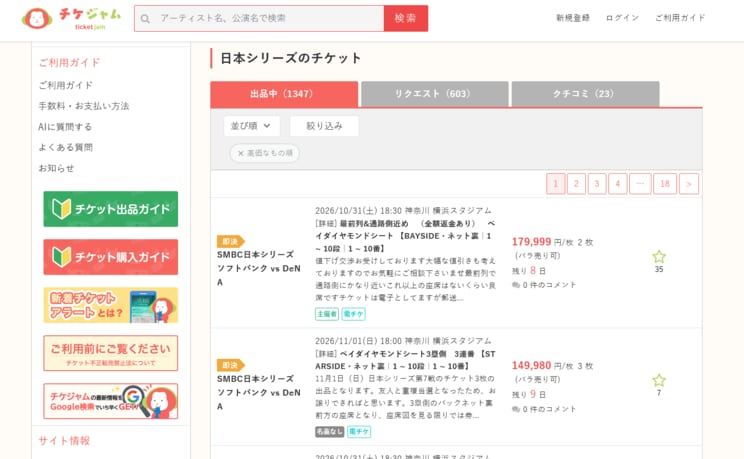Open ご利用ガイド link in sidebar list
744x459 pixels.
(65, 85)
